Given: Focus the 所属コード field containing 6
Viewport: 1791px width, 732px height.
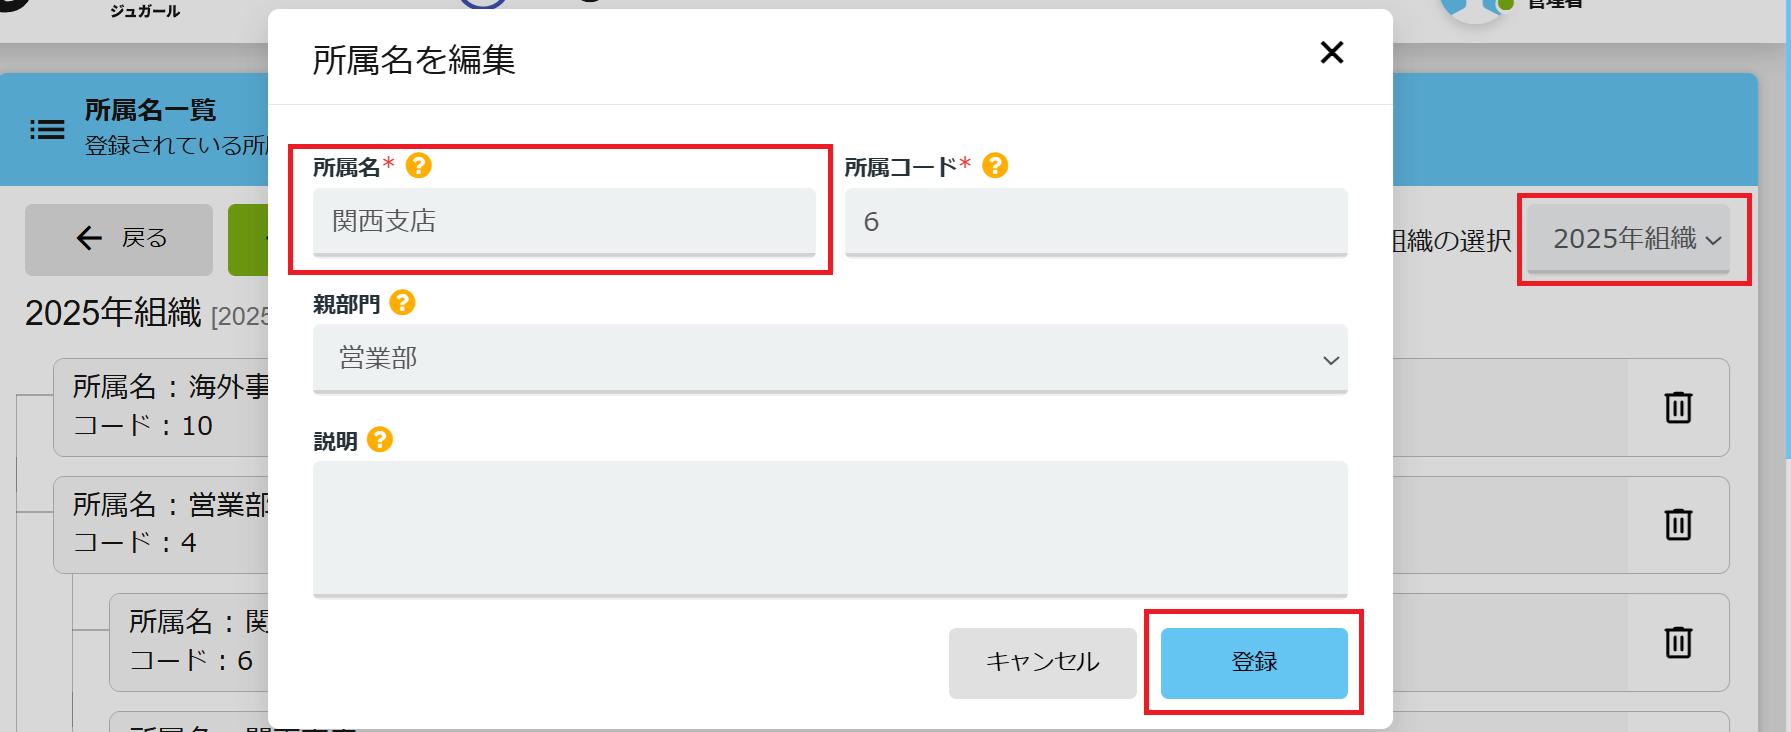Looking at the screenshot, I should pos(1096,222).
